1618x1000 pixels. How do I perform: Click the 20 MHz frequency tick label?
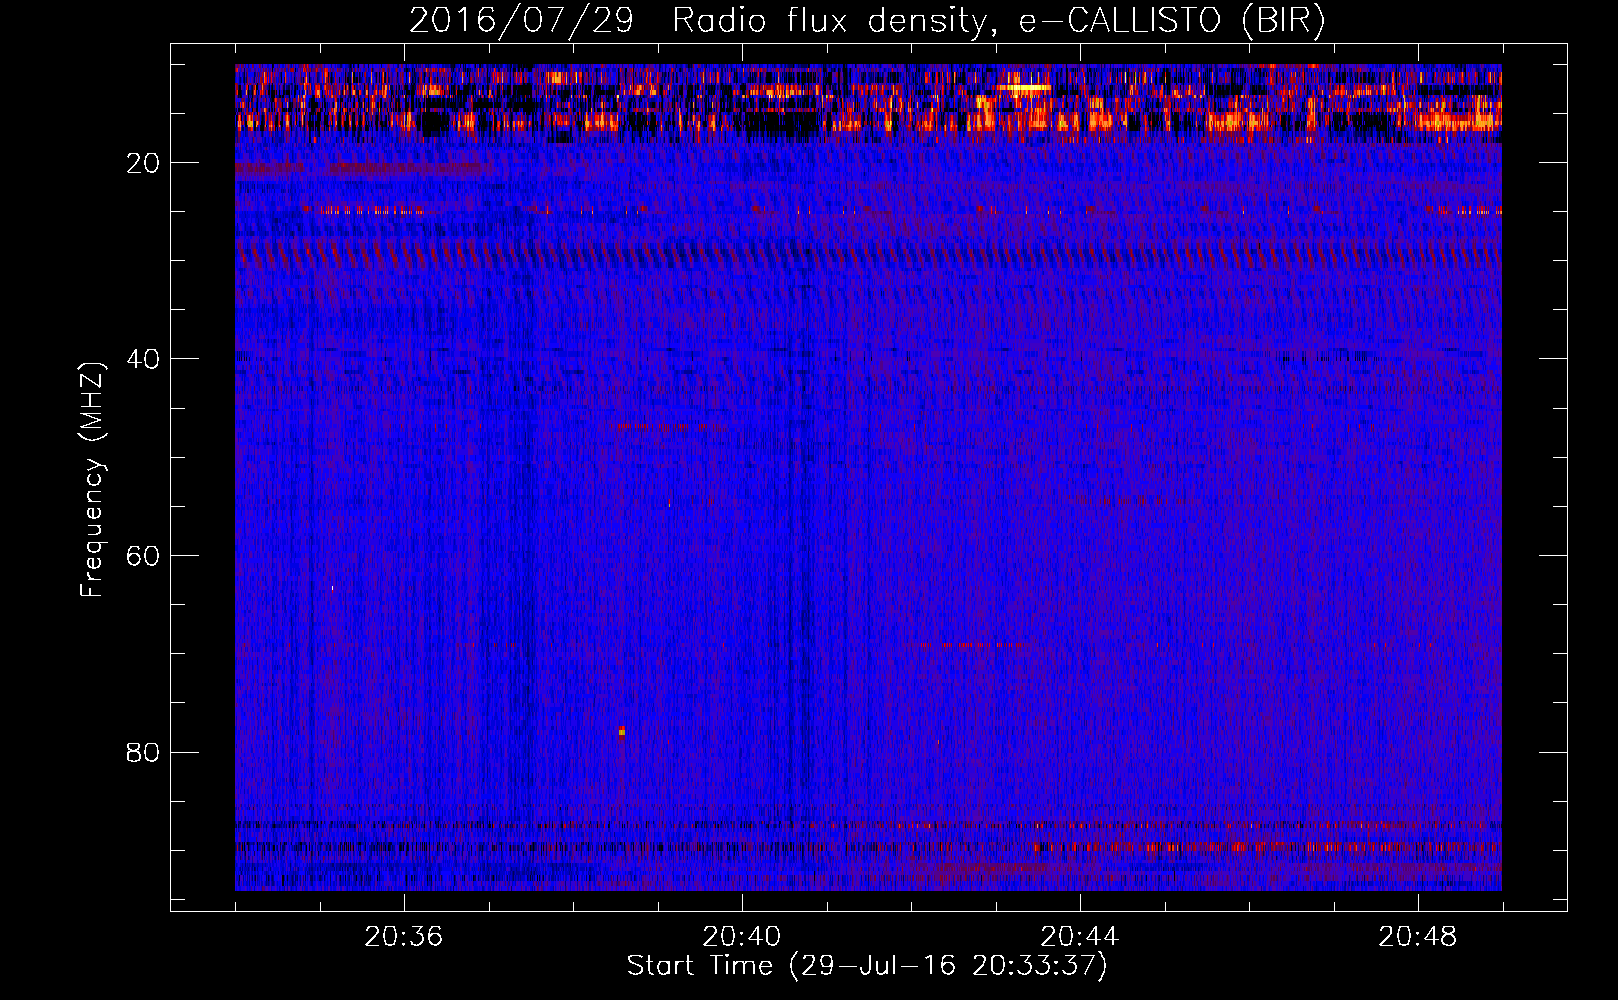click(144, 163)
